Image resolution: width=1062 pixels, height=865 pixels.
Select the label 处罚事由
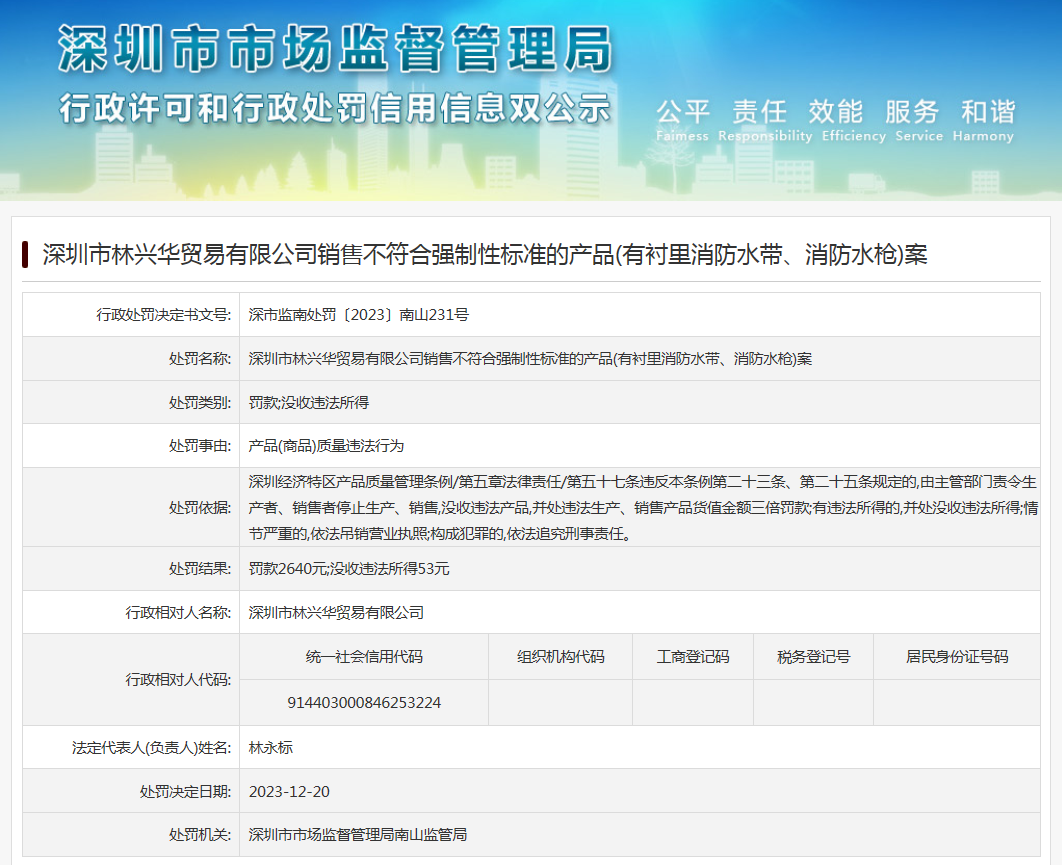tap(200, 446)
